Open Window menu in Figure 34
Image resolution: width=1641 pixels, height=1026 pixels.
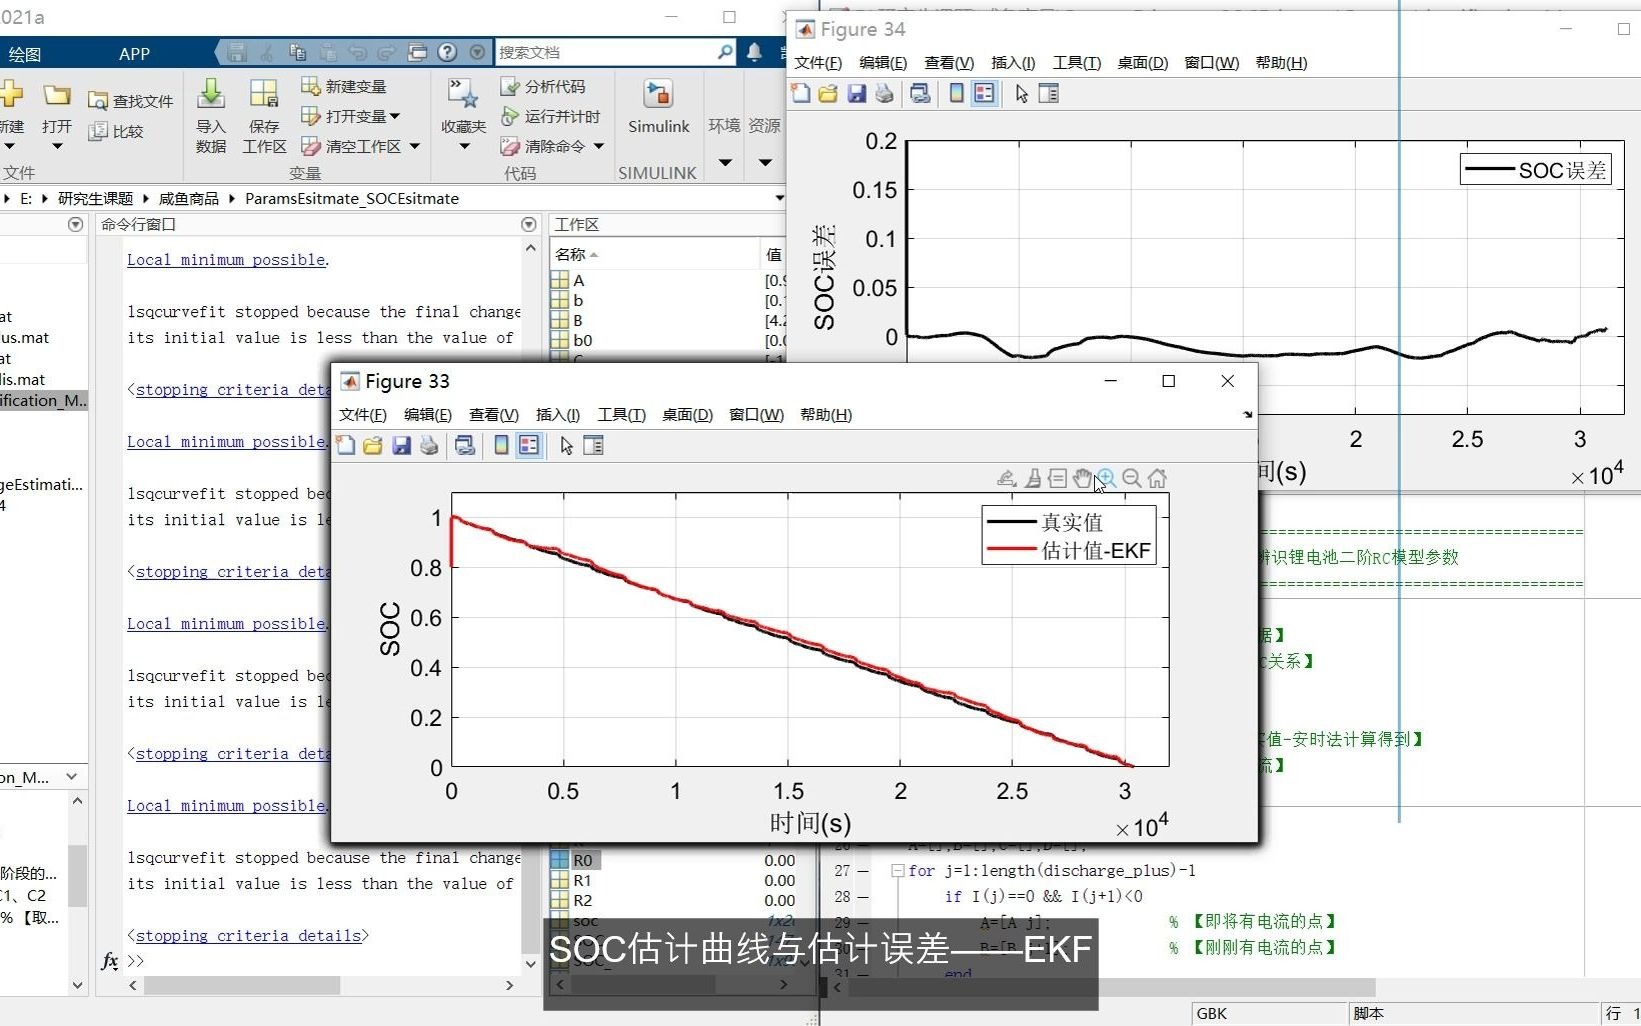click(1211, 62)
